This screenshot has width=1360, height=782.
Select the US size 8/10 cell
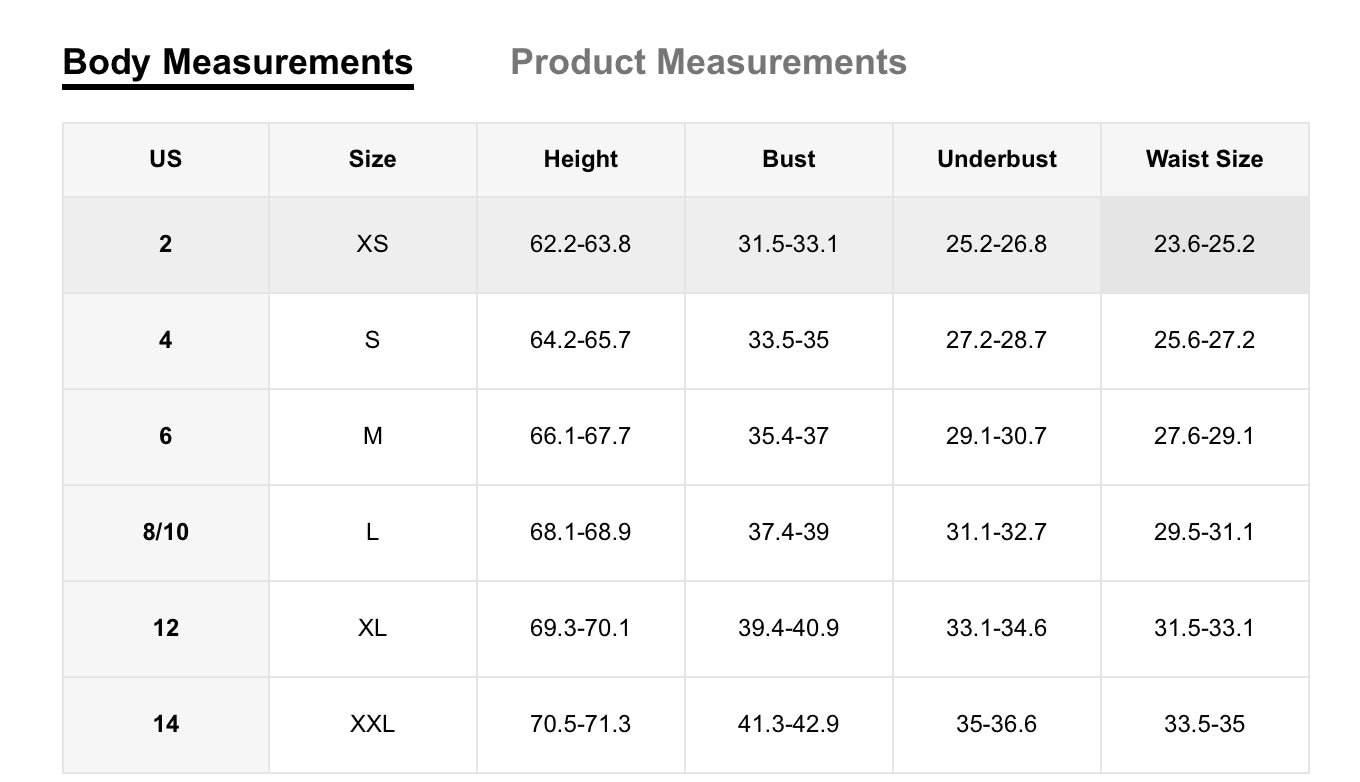pos(165,532)
